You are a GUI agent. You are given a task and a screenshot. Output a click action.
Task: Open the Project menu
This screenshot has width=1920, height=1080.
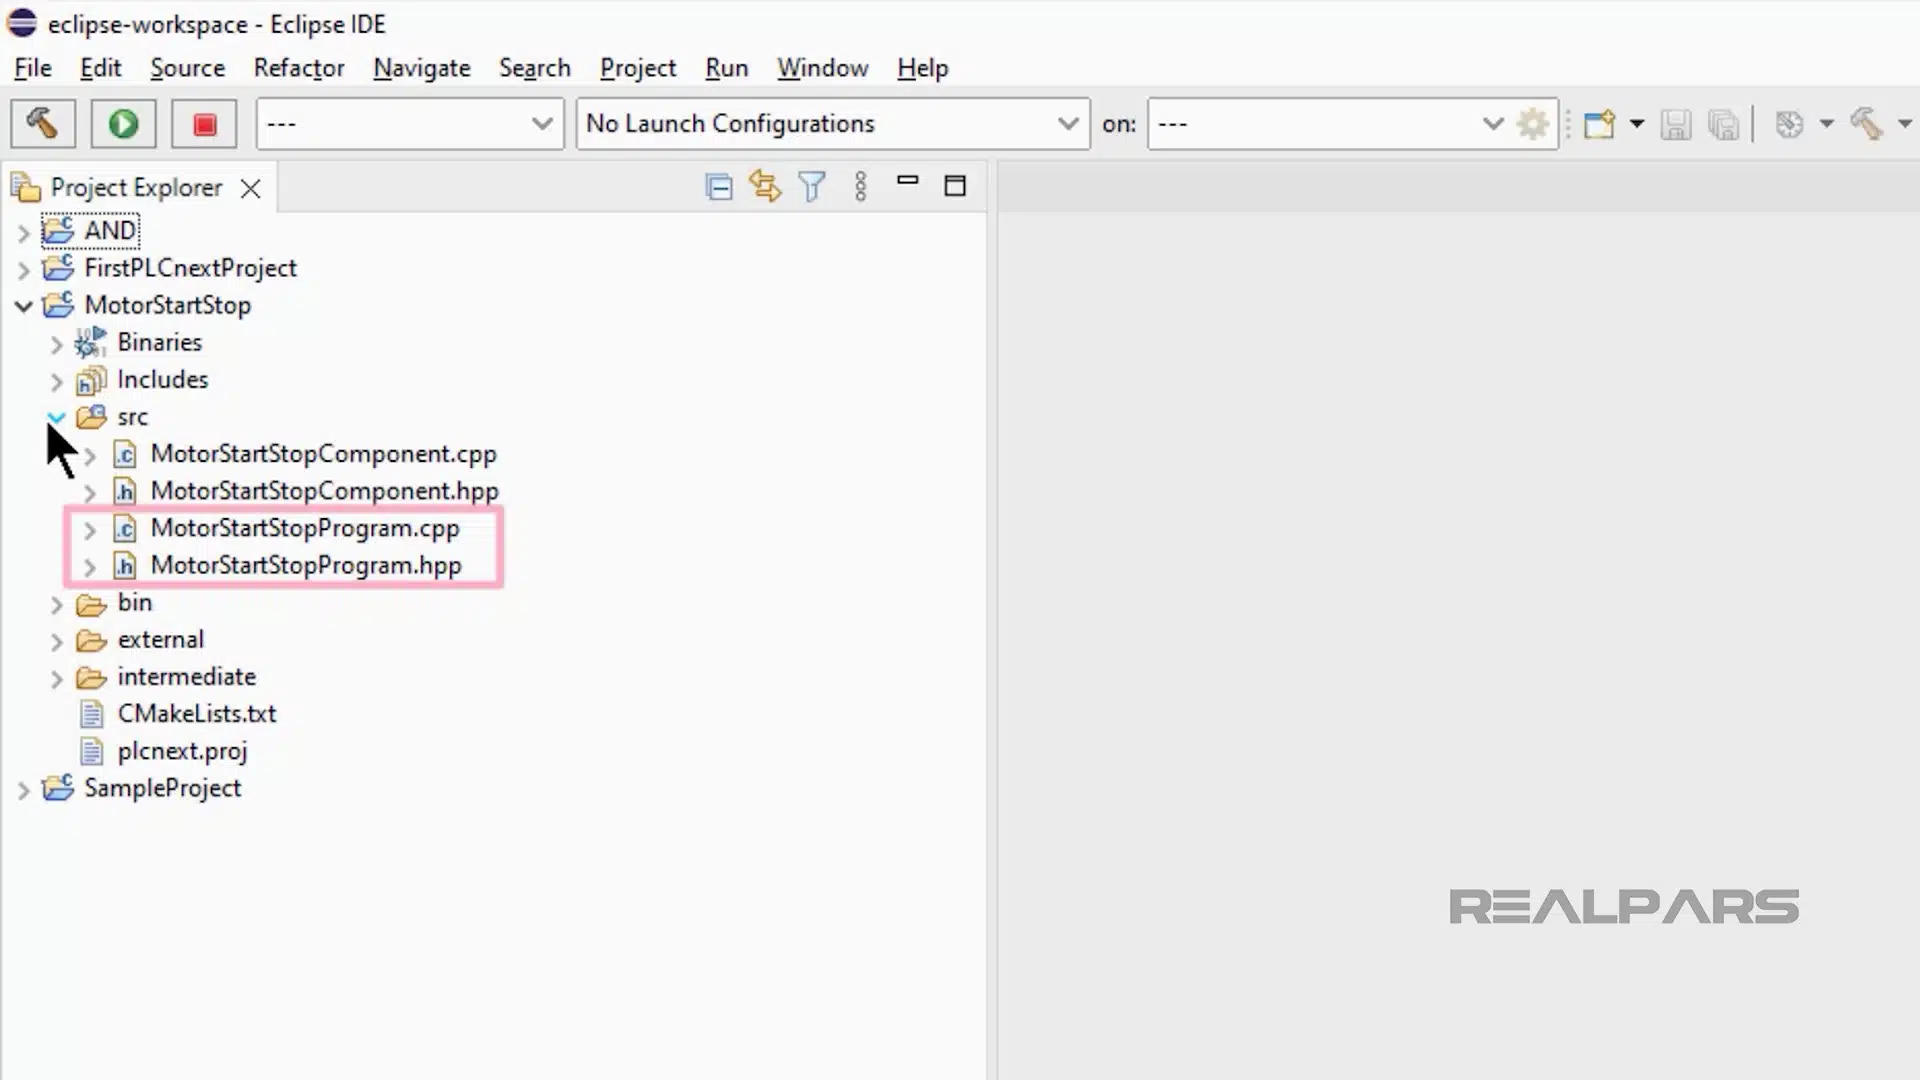tap(638, 68)
